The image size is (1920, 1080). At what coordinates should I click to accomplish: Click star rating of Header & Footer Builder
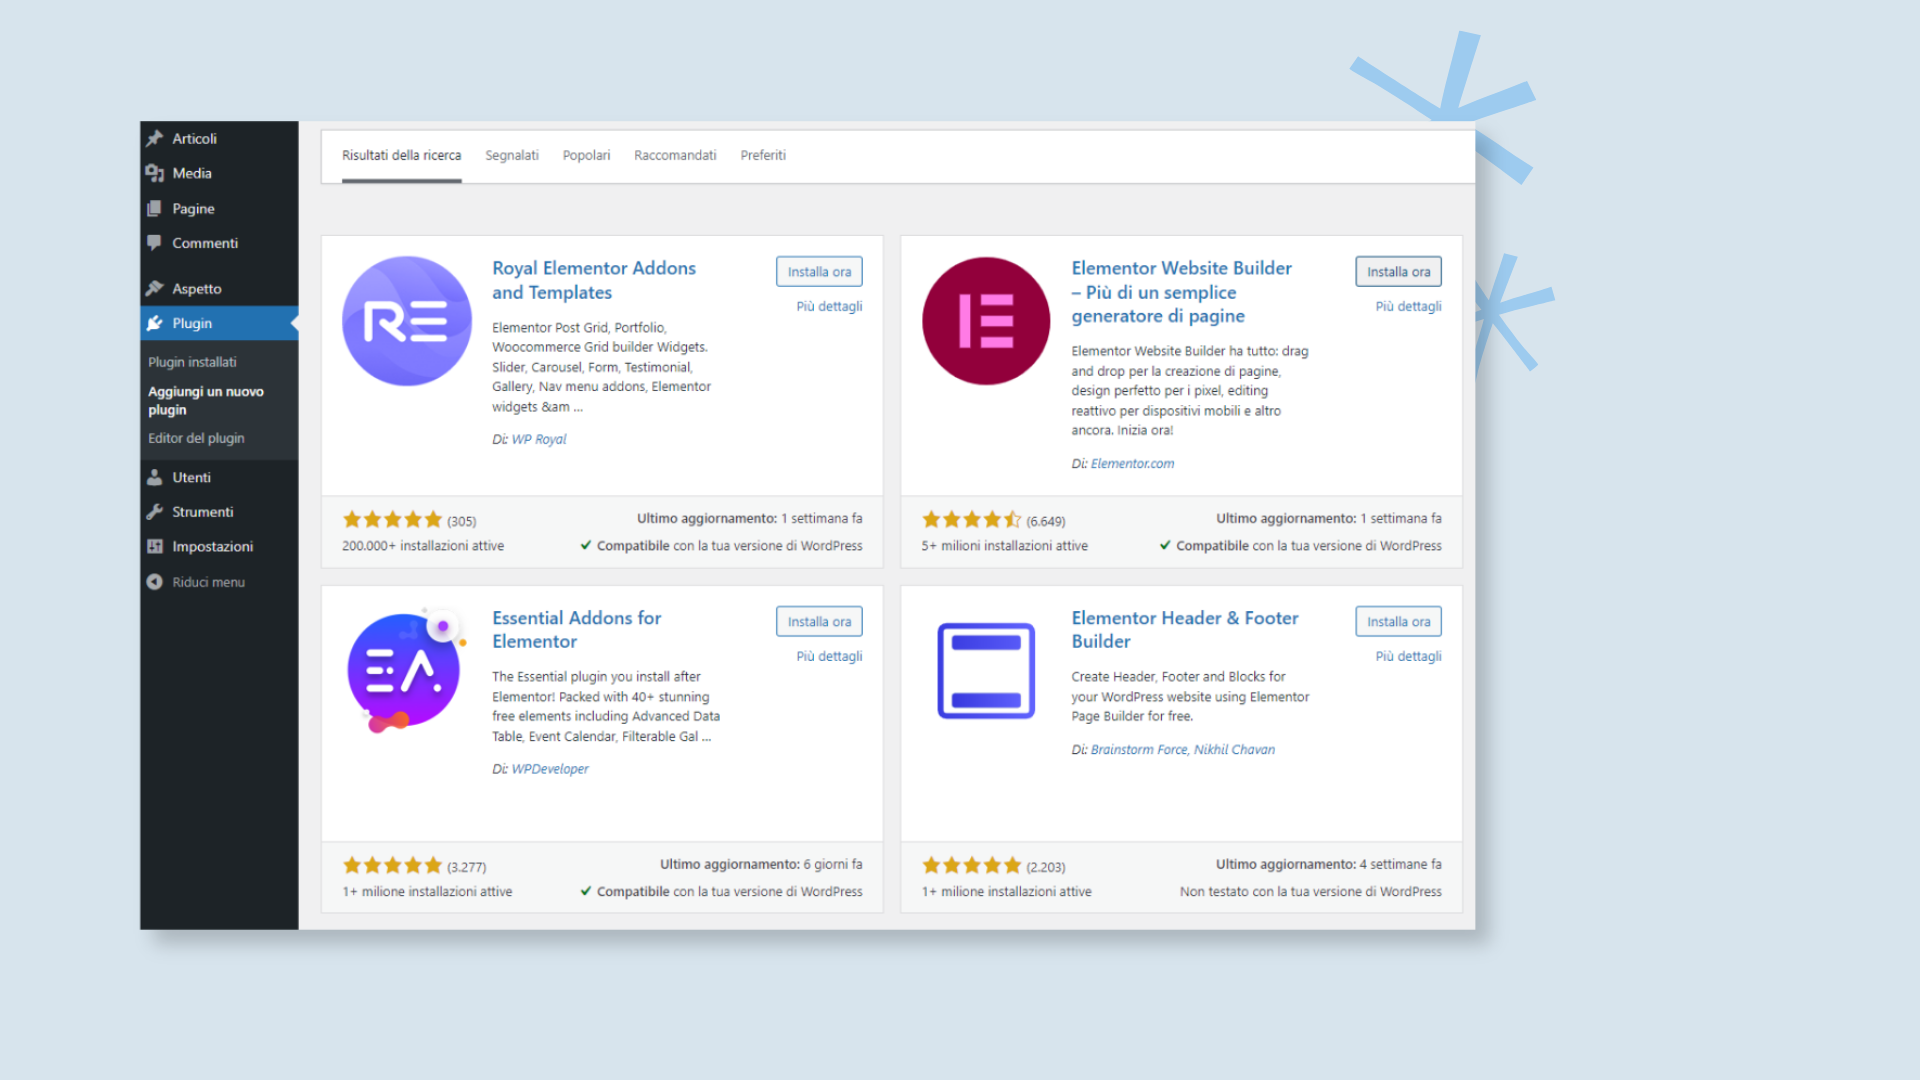pyautogui.click(x=971, y=866)
